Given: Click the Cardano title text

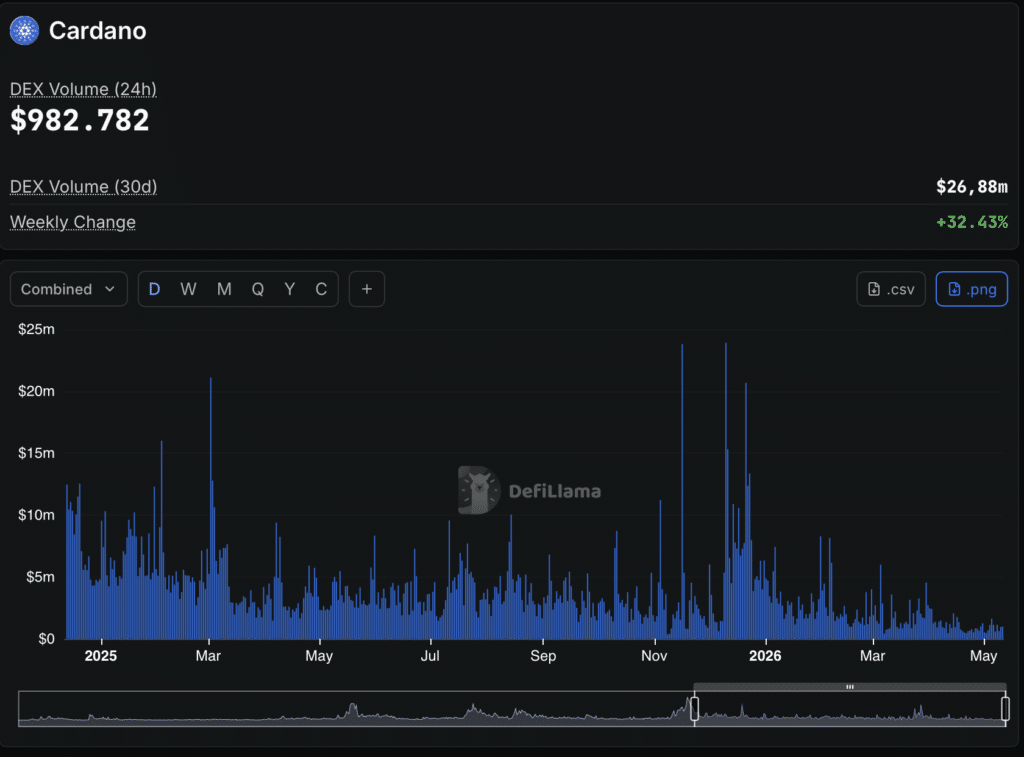Looking at the screenshot, I should tap(98, 31).
